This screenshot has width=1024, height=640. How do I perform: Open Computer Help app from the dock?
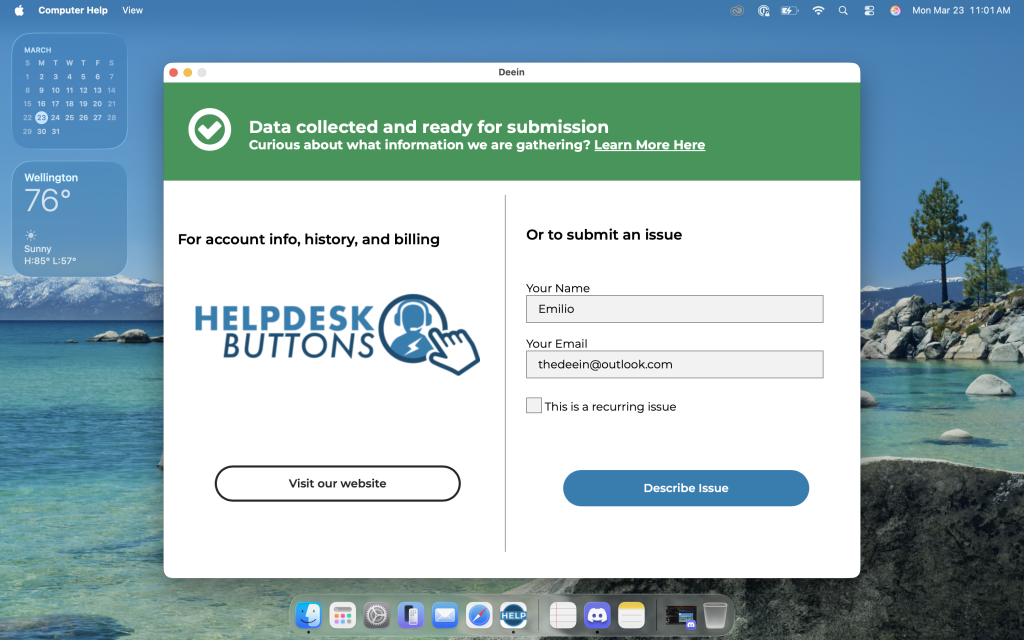(x=514, y=616)
